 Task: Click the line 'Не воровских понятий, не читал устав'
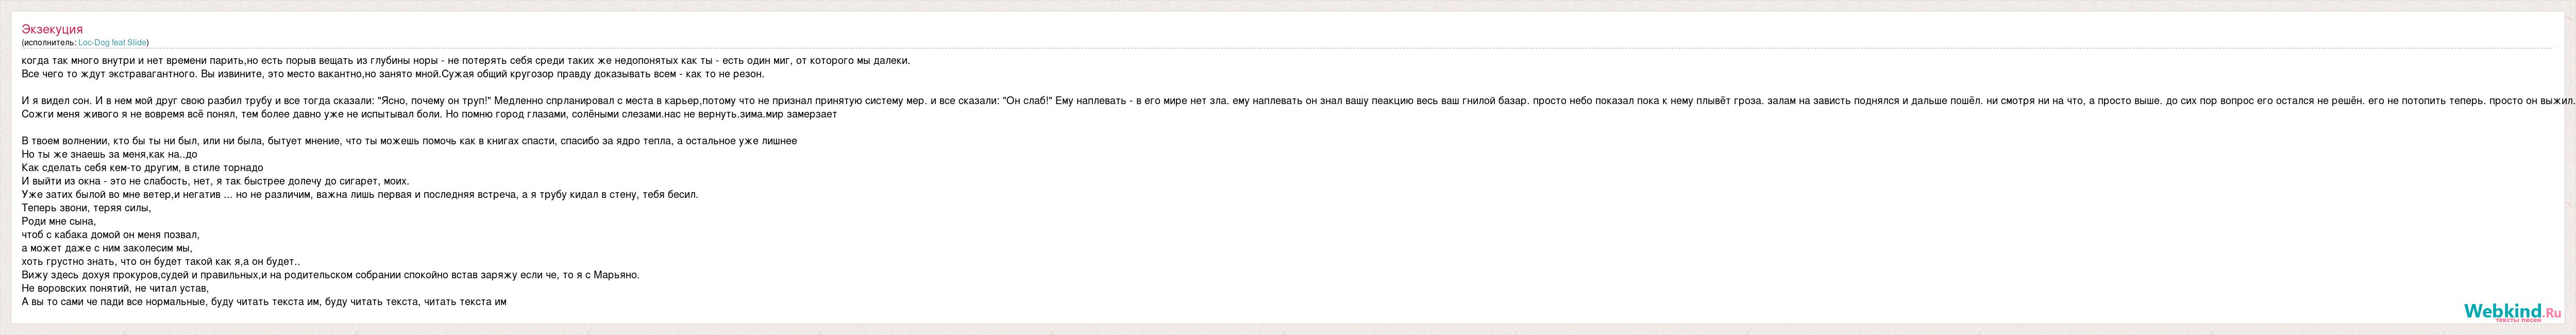click(x=115, y=288)
